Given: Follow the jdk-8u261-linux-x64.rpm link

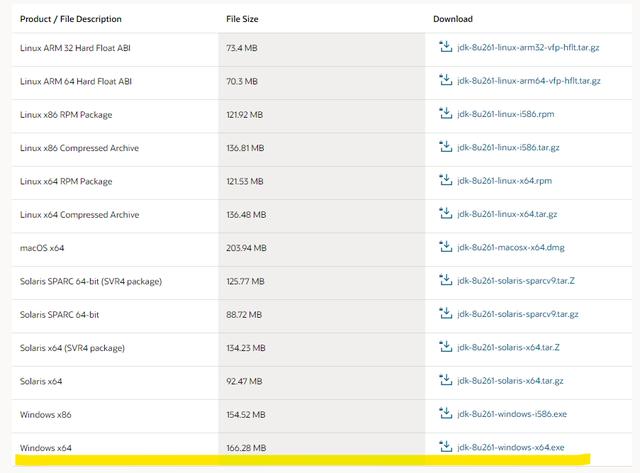Looking at the screenshot, I should click(504, 181).
